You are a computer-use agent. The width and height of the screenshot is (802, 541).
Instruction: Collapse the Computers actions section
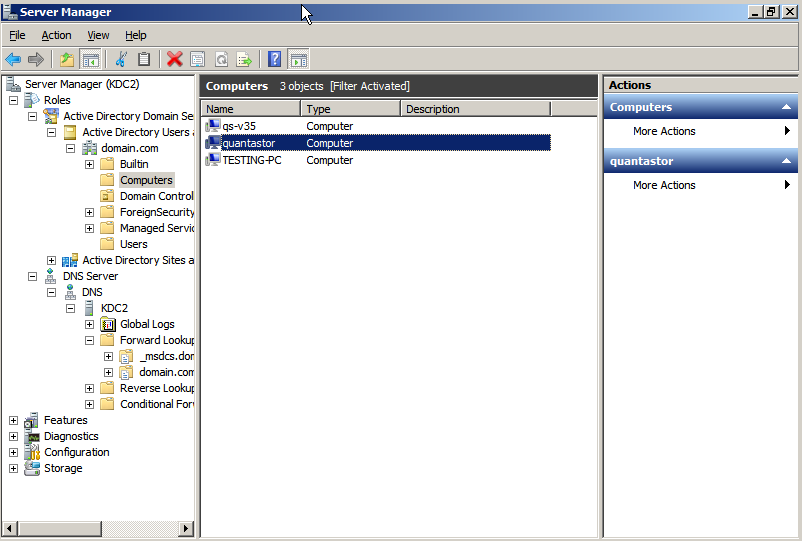[787, 107]
